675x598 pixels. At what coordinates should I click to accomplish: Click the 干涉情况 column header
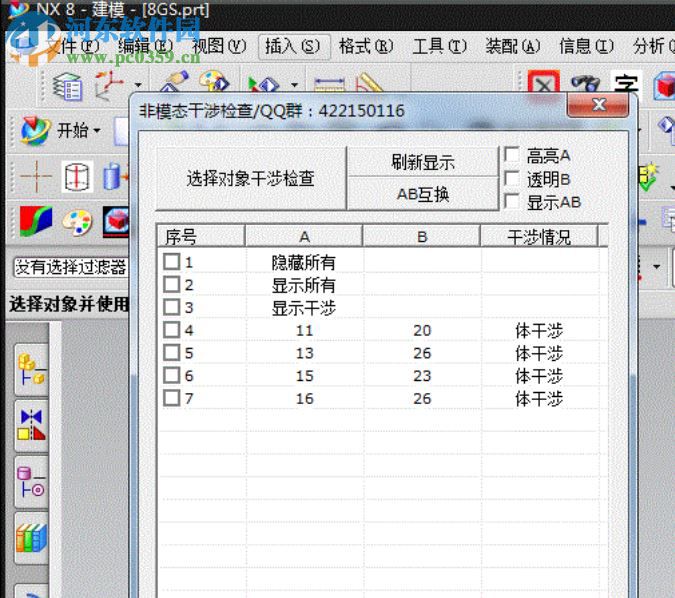[x=539, y=236]
